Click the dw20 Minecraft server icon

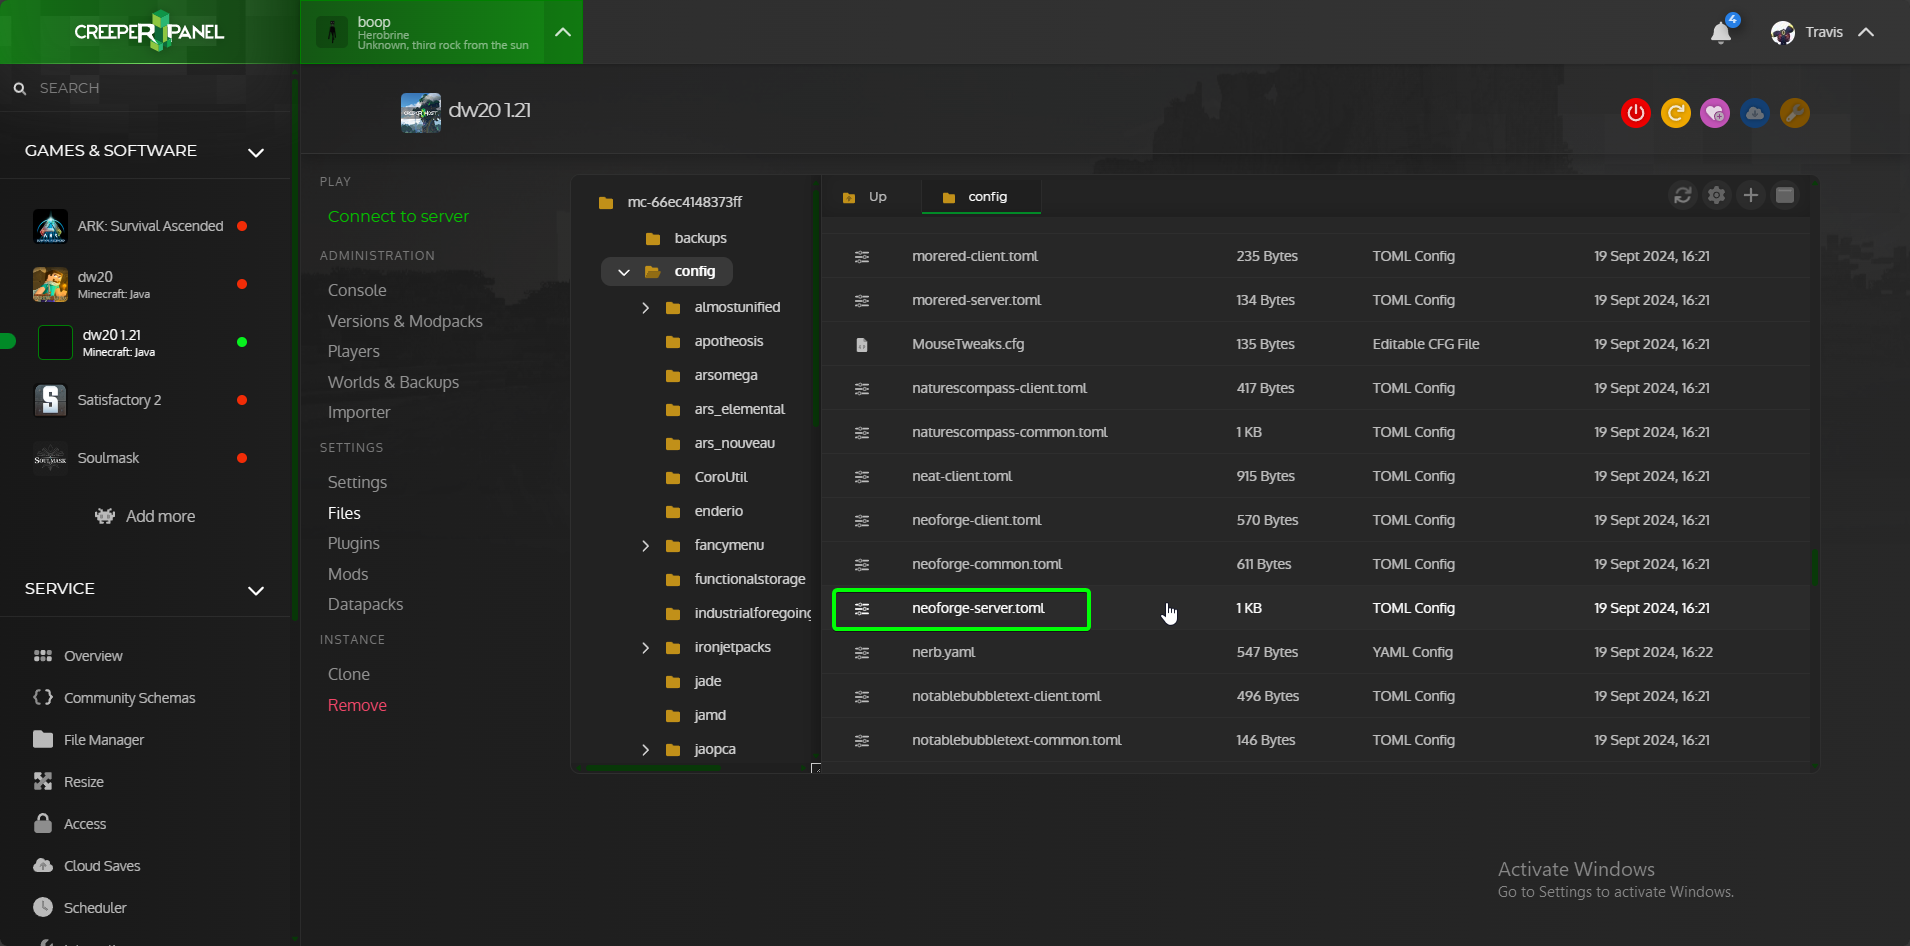tap(50, 284)
